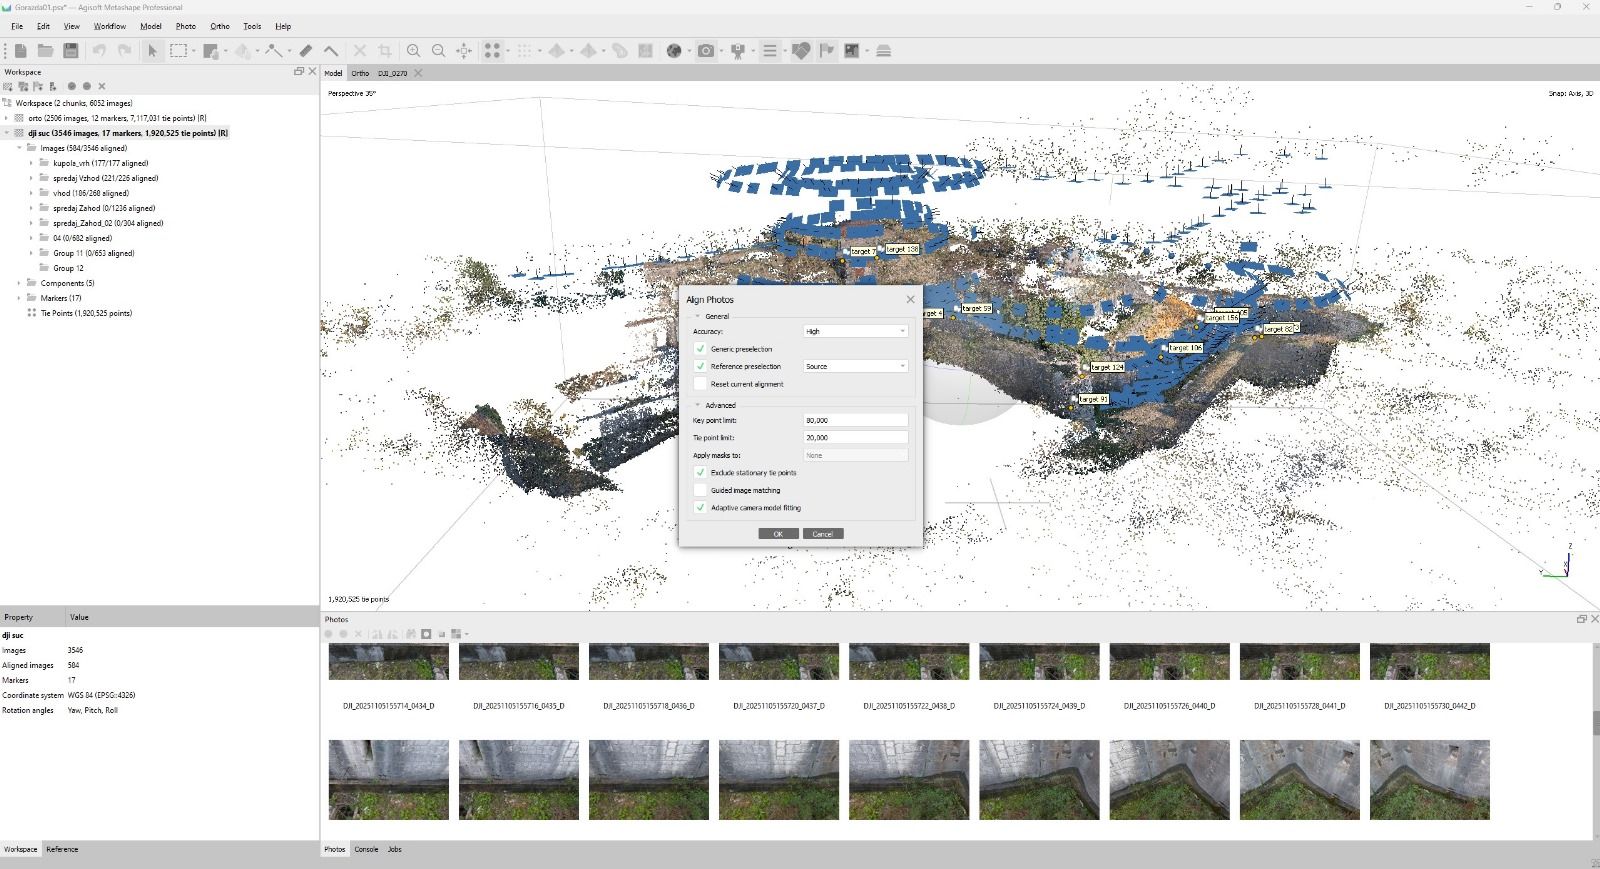Open the Accuracy dropdown
This screenshot has width=1600, height=869.
click(855, 331)
